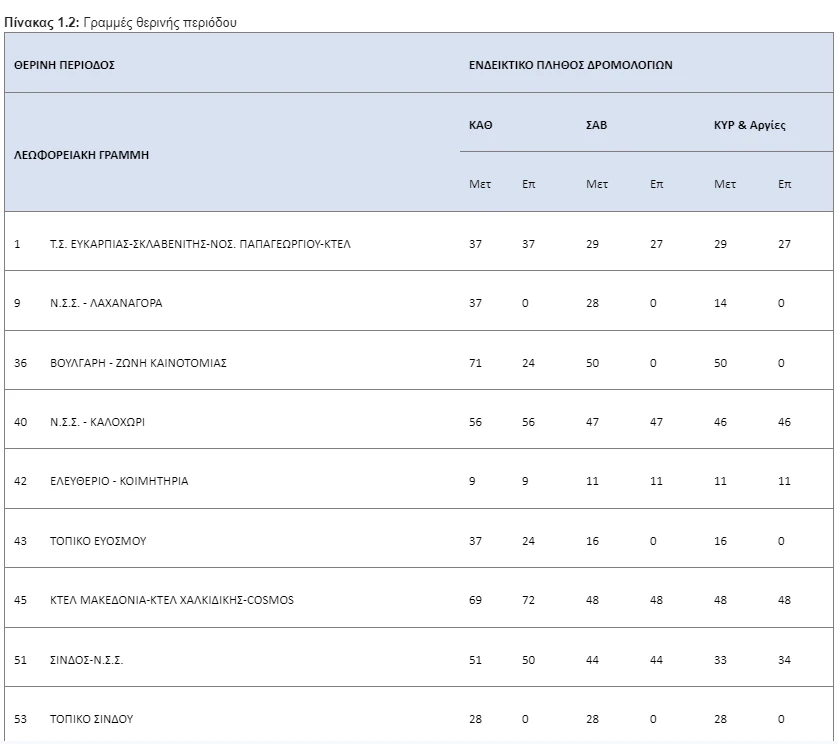The height and width of the screenshot is (744, 838).
Task: Select the value 33 in the ΣΙΝΔΟΣ-Ν.Σ.Σ. row
Action: [720, 660]
